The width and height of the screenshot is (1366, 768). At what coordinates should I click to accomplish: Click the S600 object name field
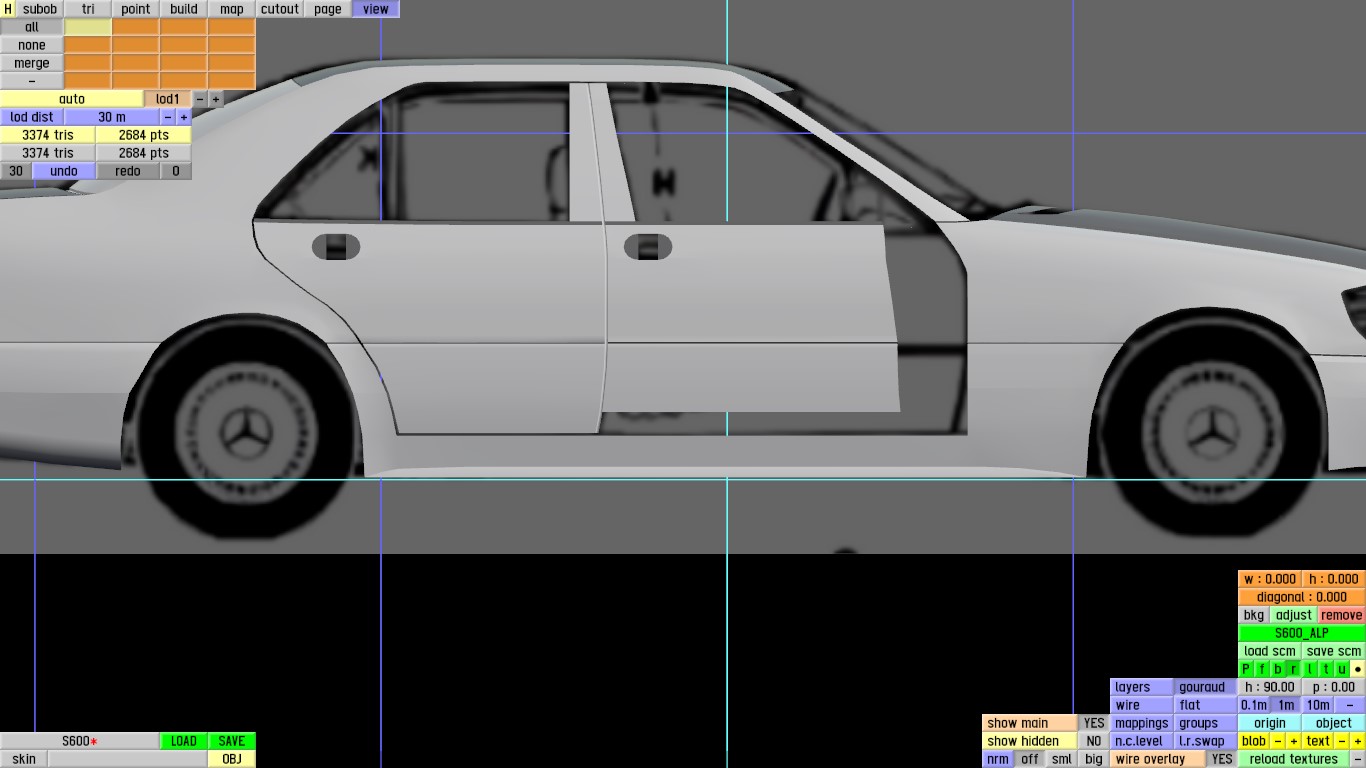click(80, 741)
